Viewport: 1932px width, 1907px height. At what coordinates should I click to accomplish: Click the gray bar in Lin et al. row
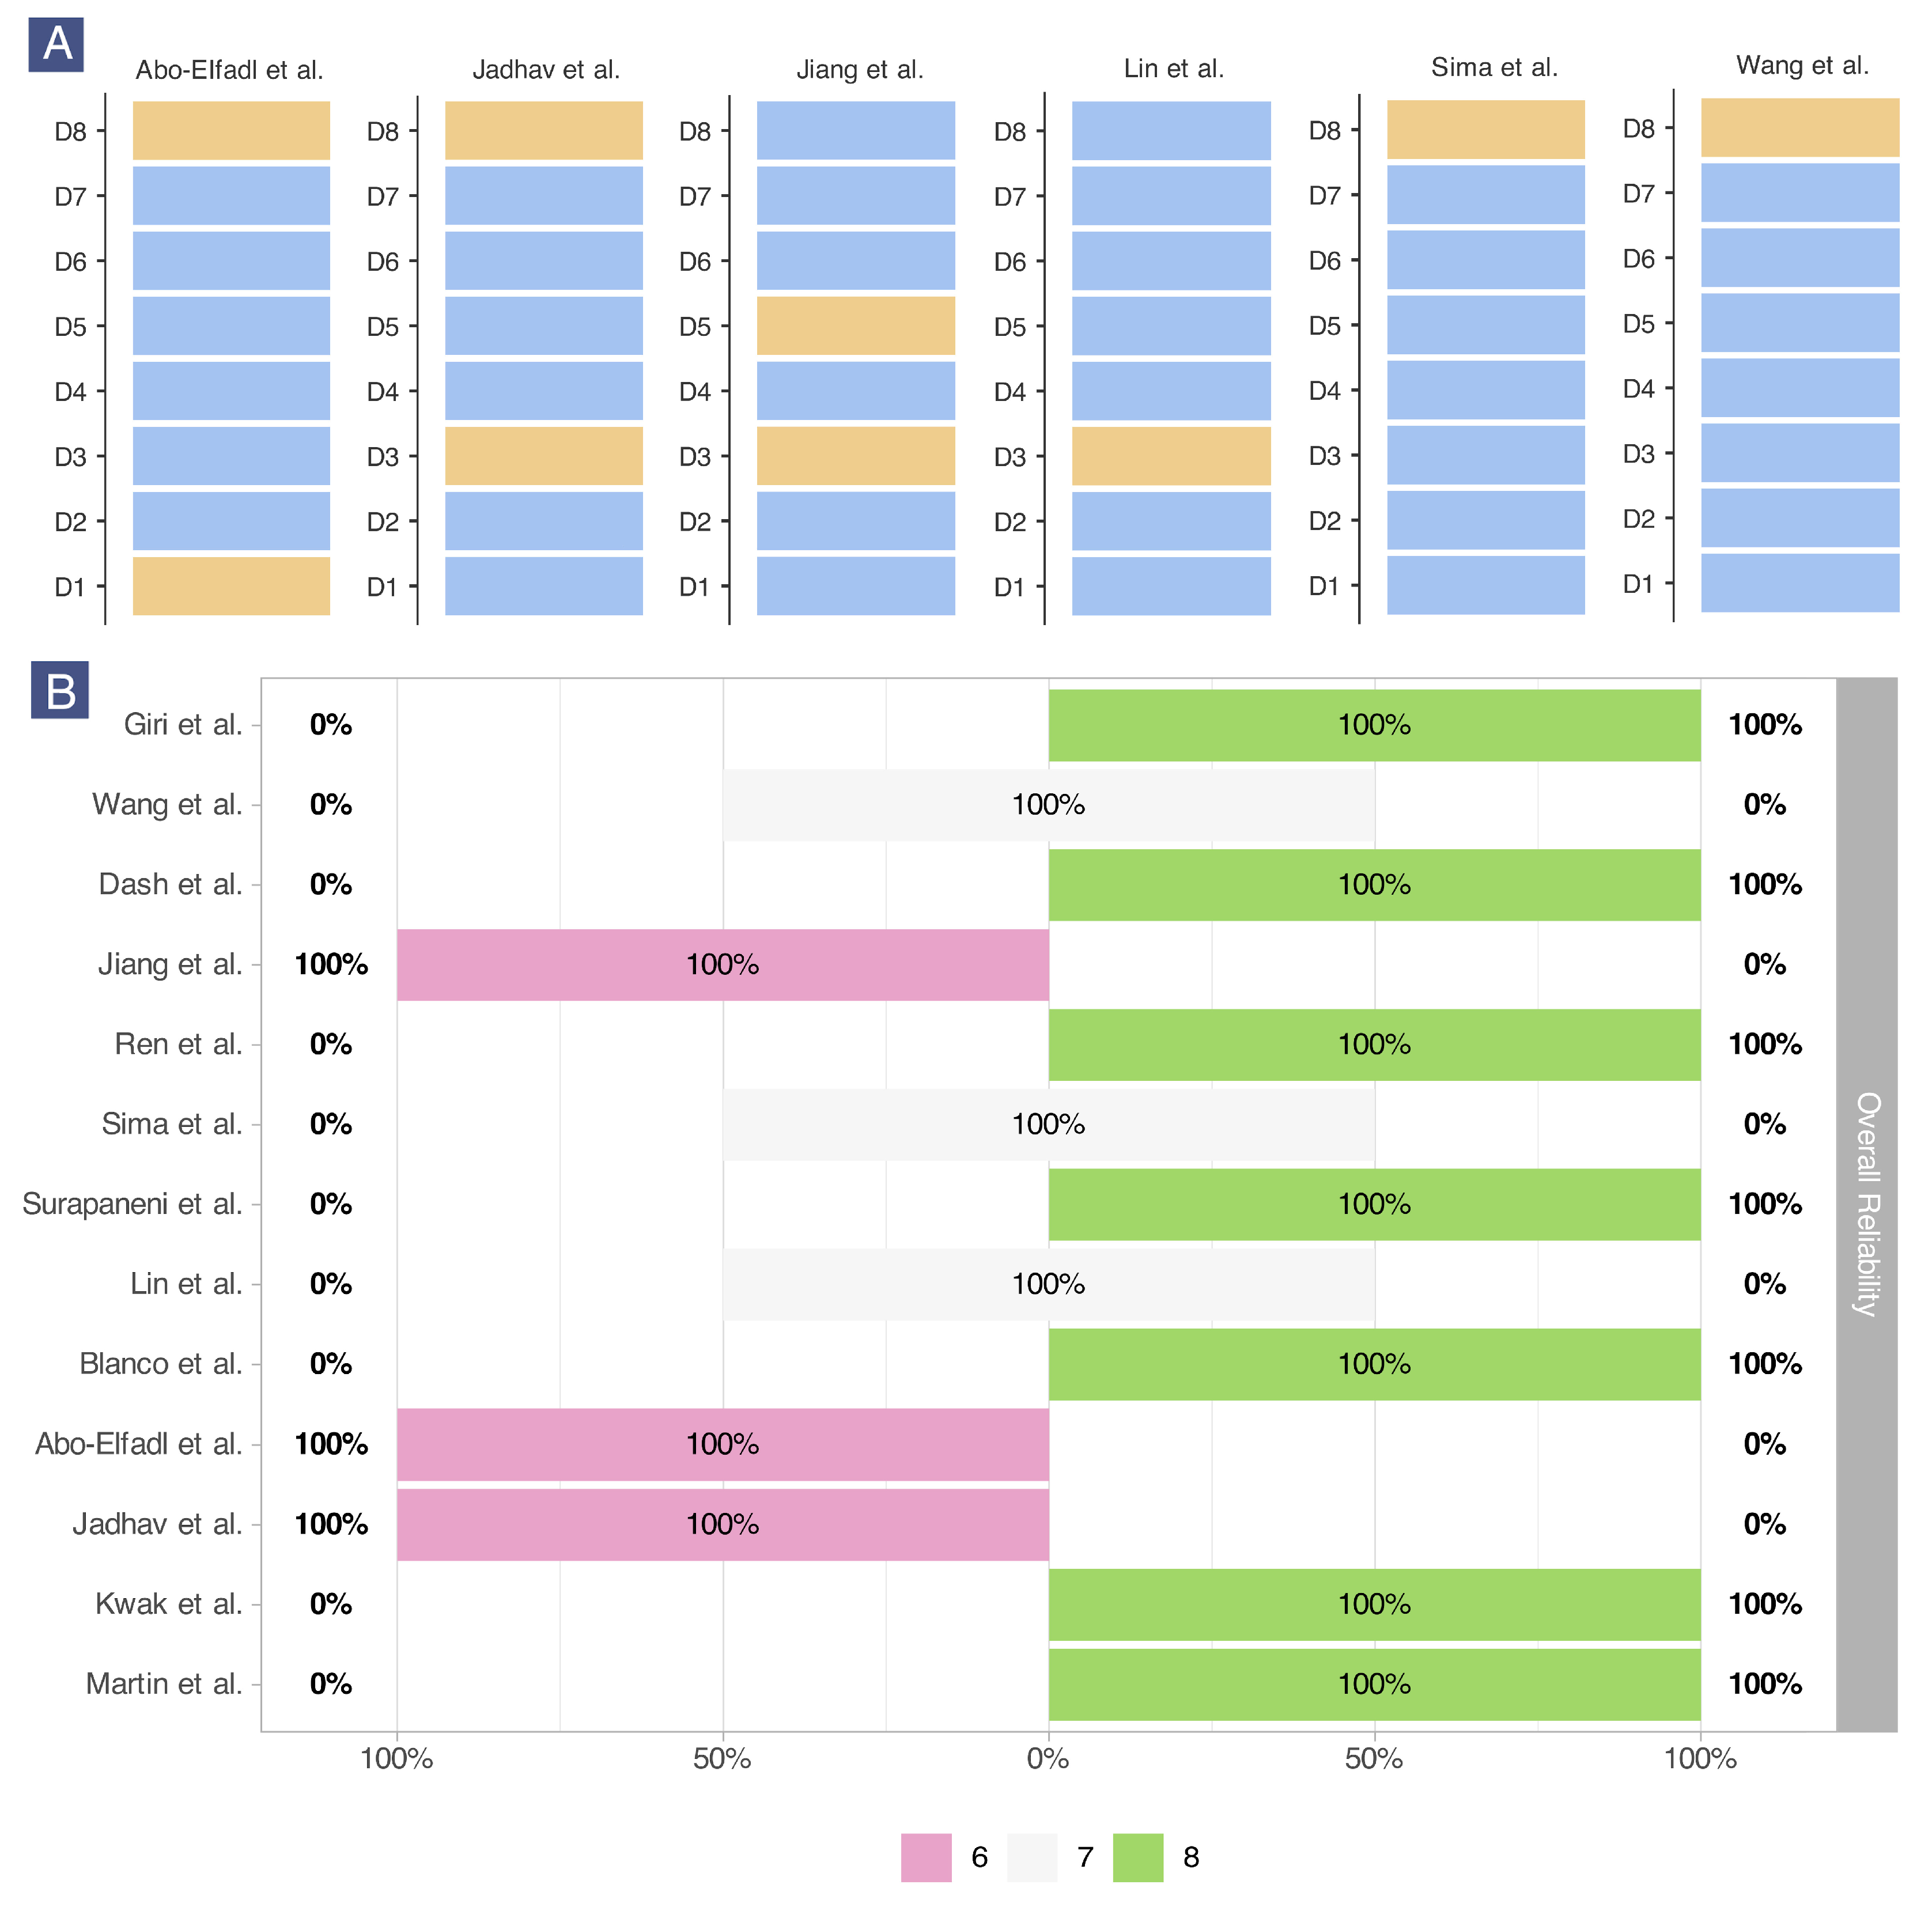click(1048, 1284)
